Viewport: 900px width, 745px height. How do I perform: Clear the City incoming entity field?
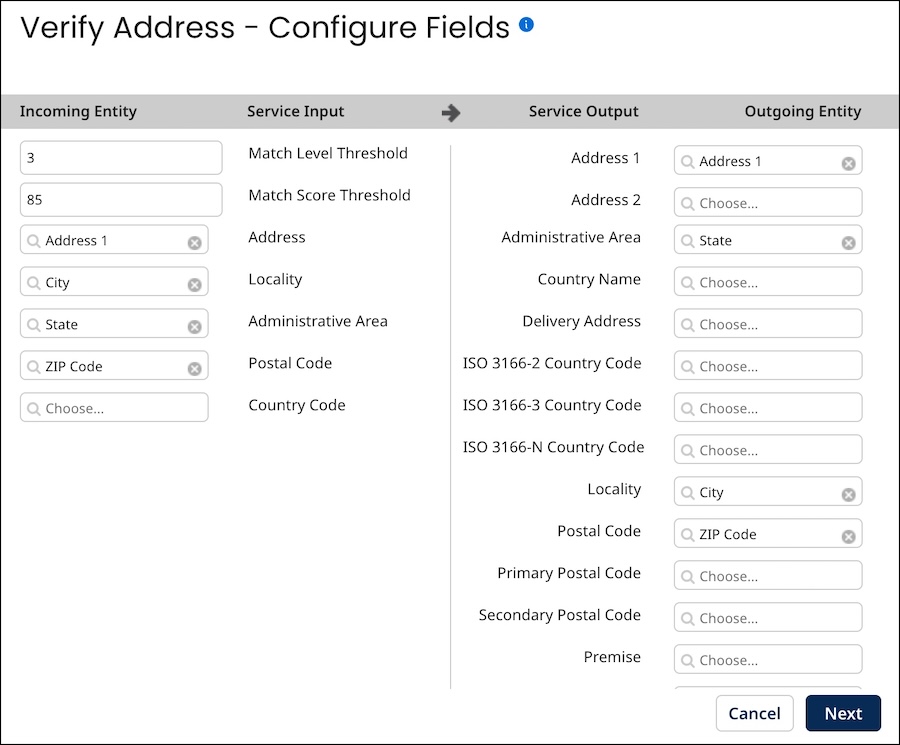pyautogui.click(x=195, y=282)
